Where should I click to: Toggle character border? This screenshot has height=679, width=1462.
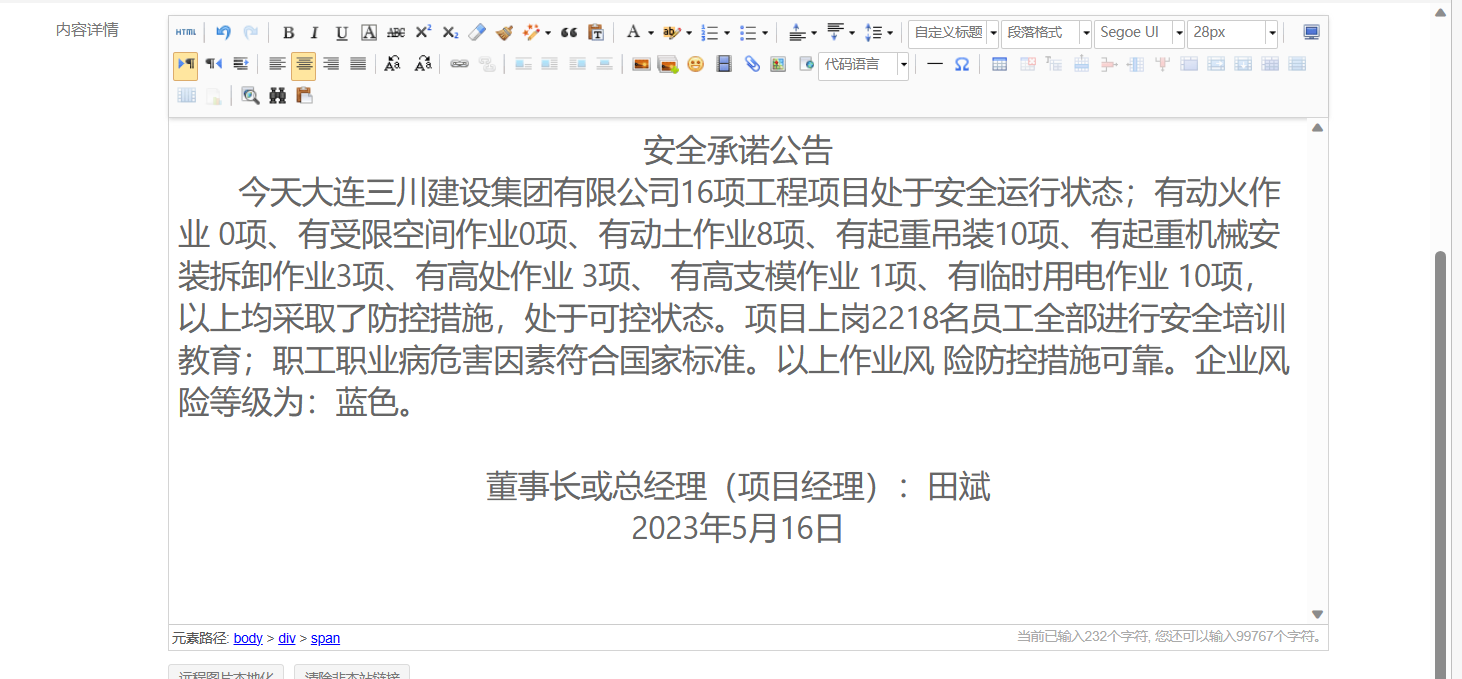369,33
